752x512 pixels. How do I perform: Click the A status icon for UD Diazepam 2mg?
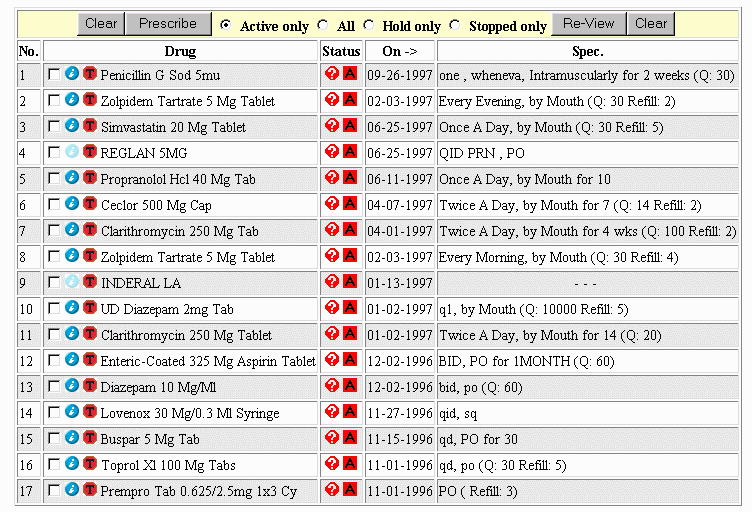350,308
